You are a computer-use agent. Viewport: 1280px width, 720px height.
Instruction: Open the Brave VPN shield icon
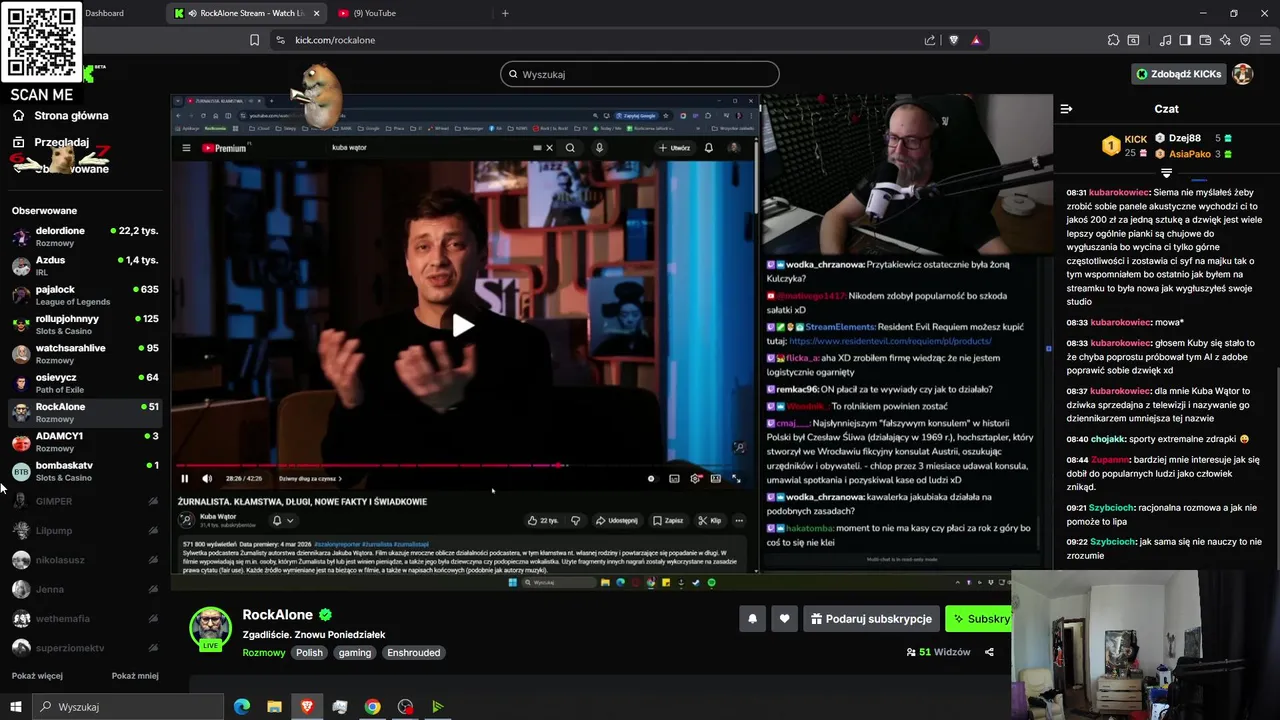[1245, 40]
